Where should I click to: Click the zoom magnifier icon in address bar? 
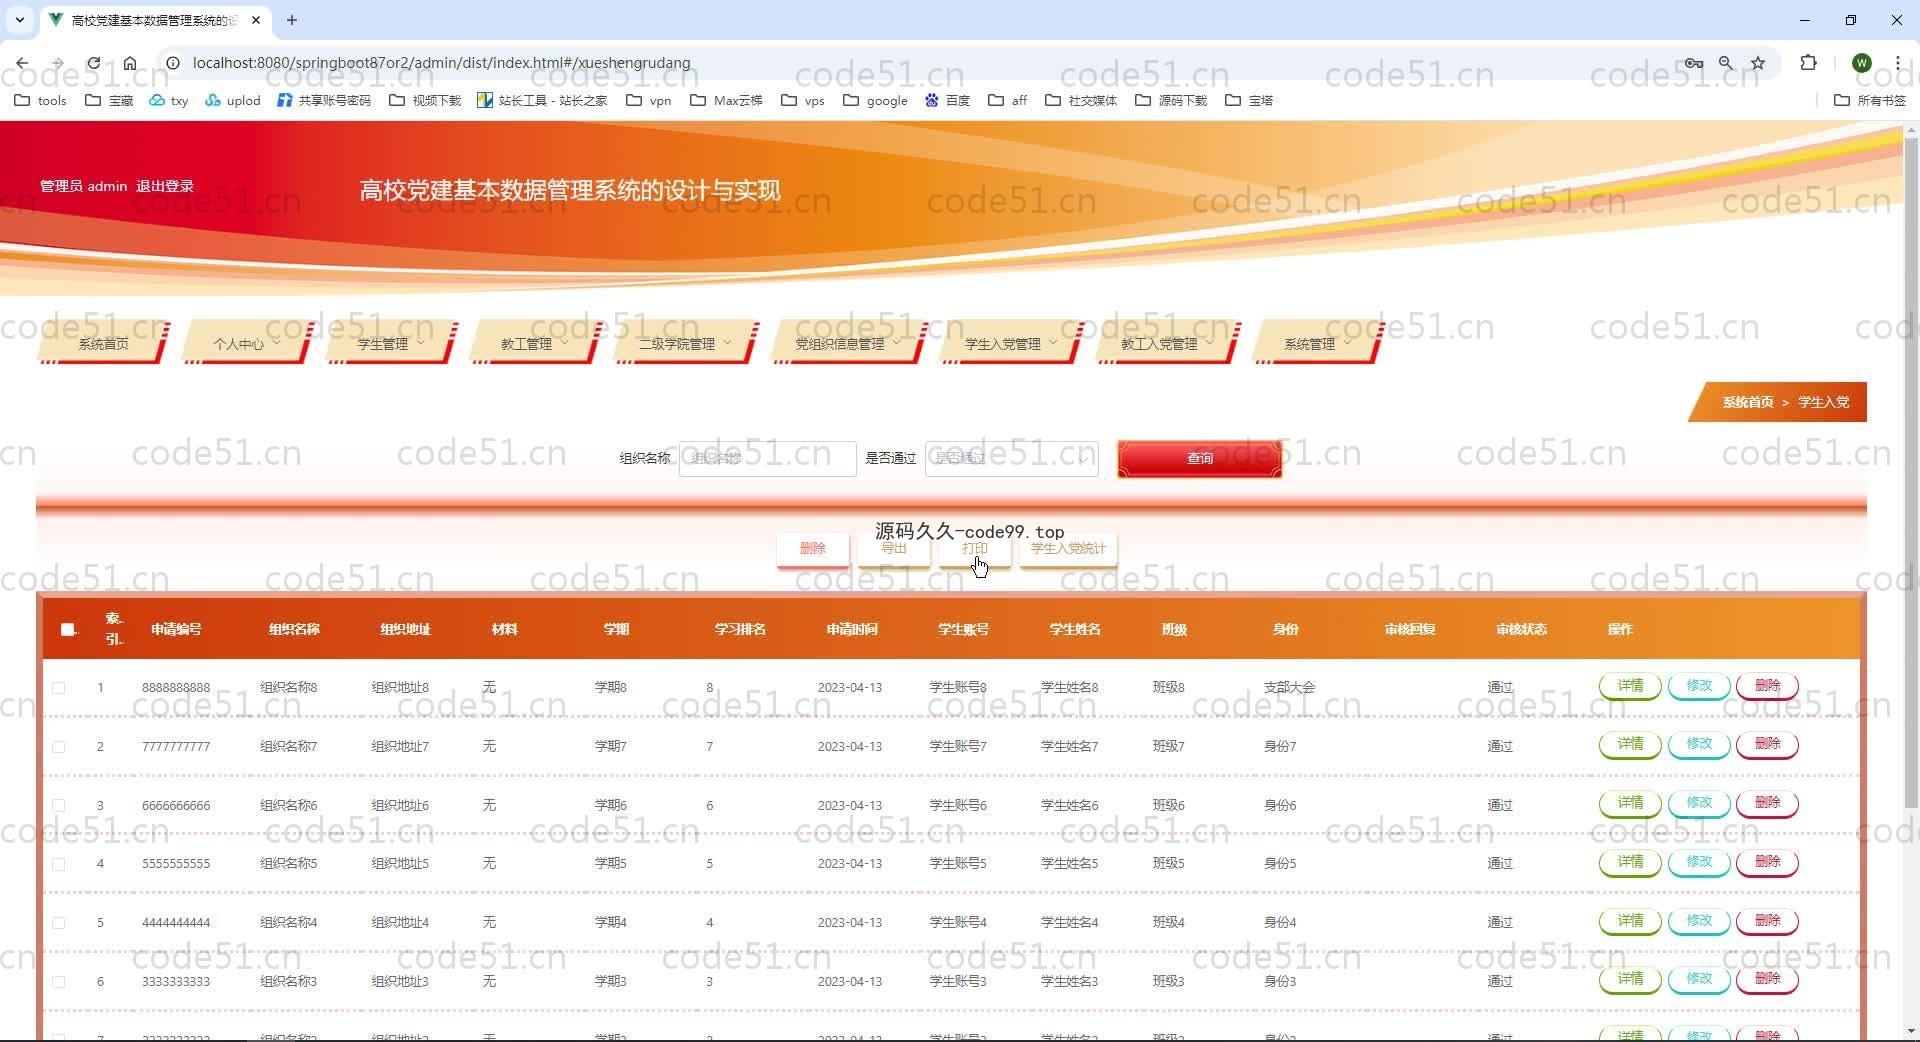1726,63
